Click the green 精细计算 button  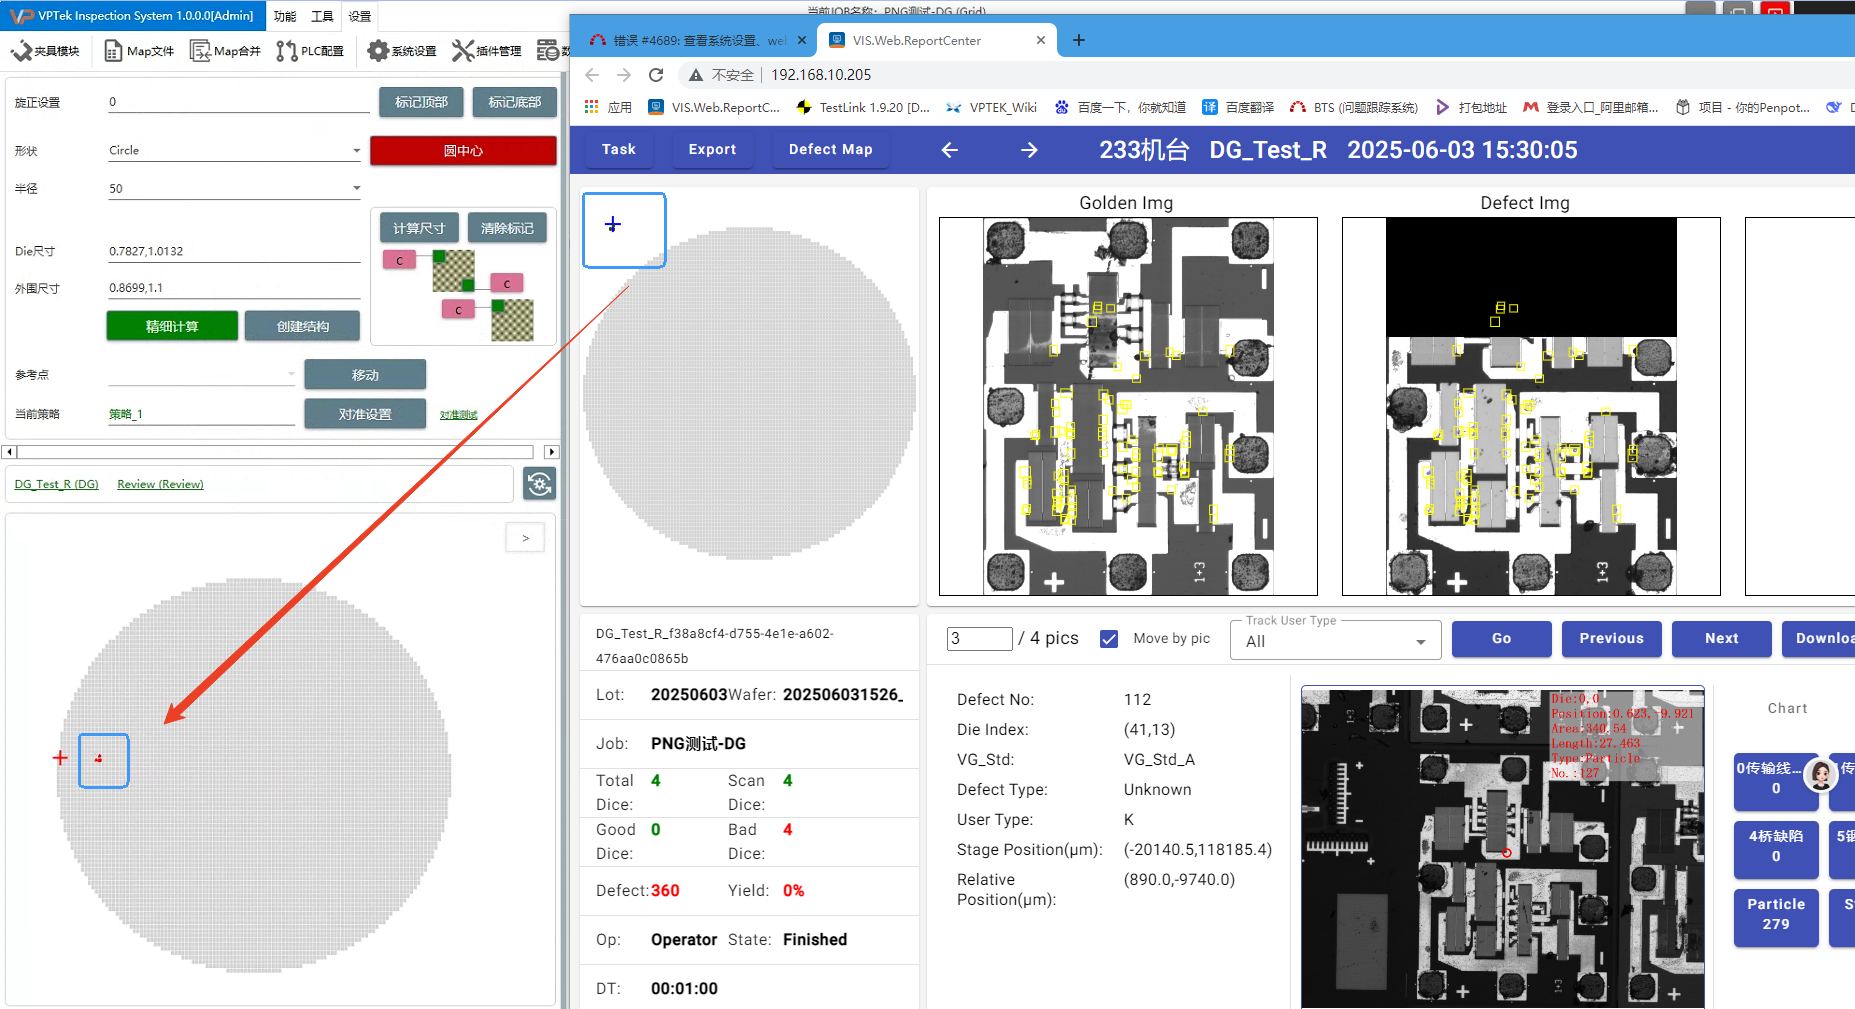[x=172, y=326]
